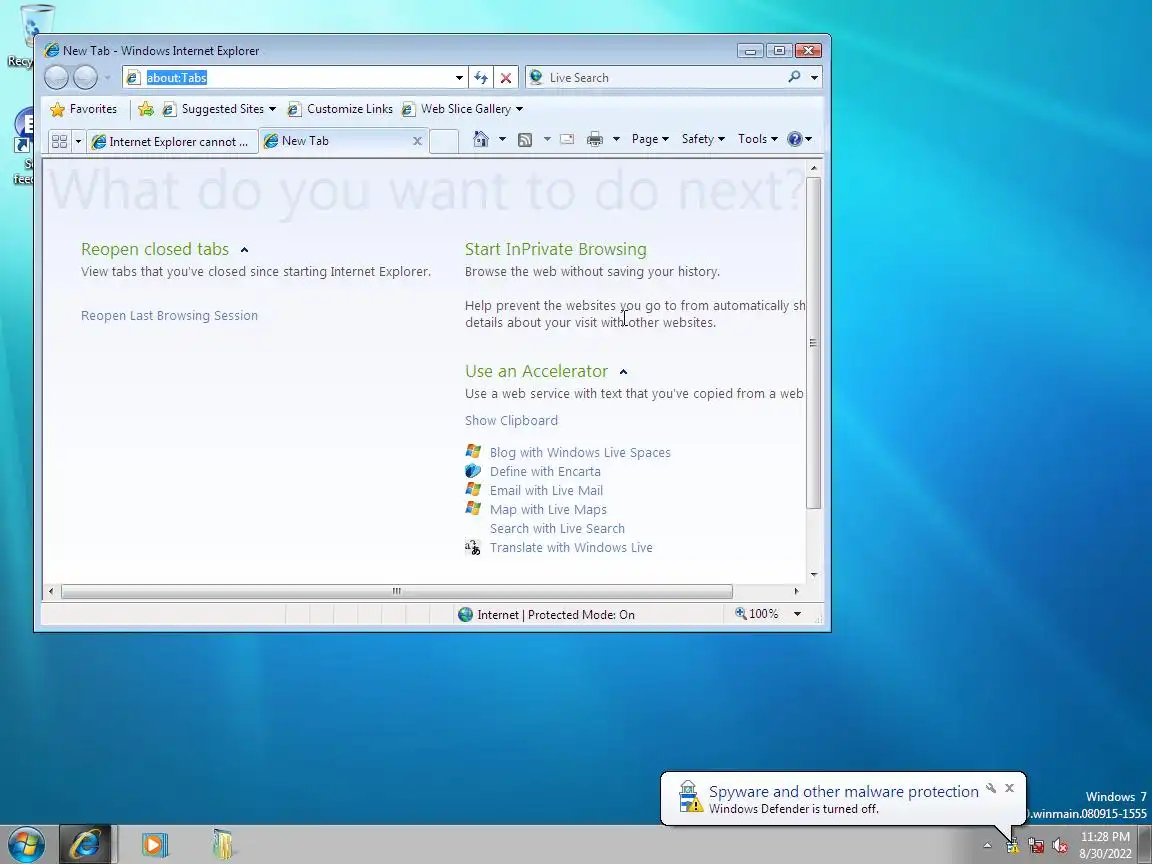
Task: Click the Help question mark icon
Action: (x=794, y=139)
